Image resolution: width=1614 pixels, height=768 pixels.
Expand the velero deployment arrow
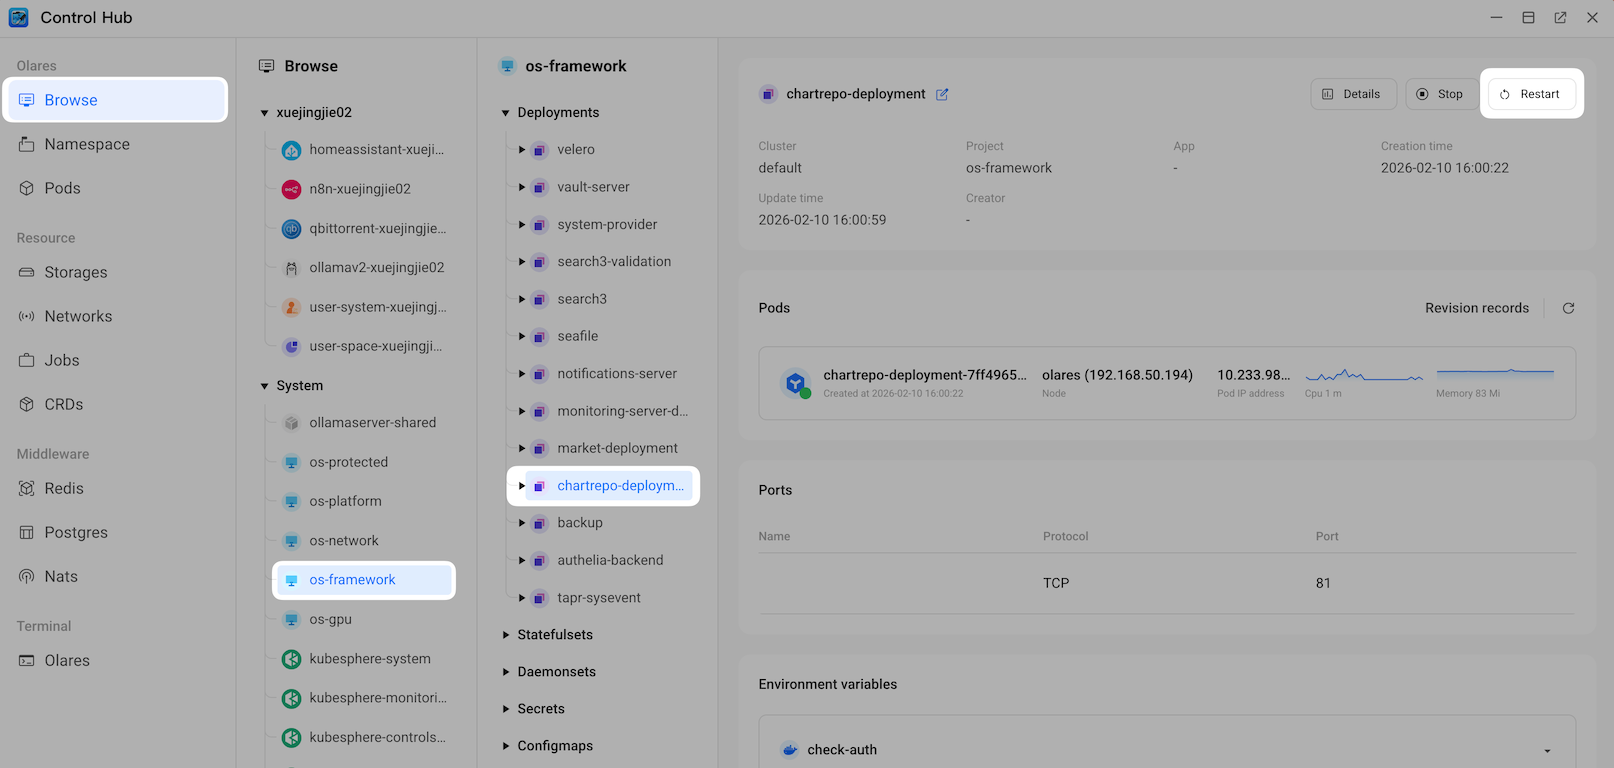point(522,150)
